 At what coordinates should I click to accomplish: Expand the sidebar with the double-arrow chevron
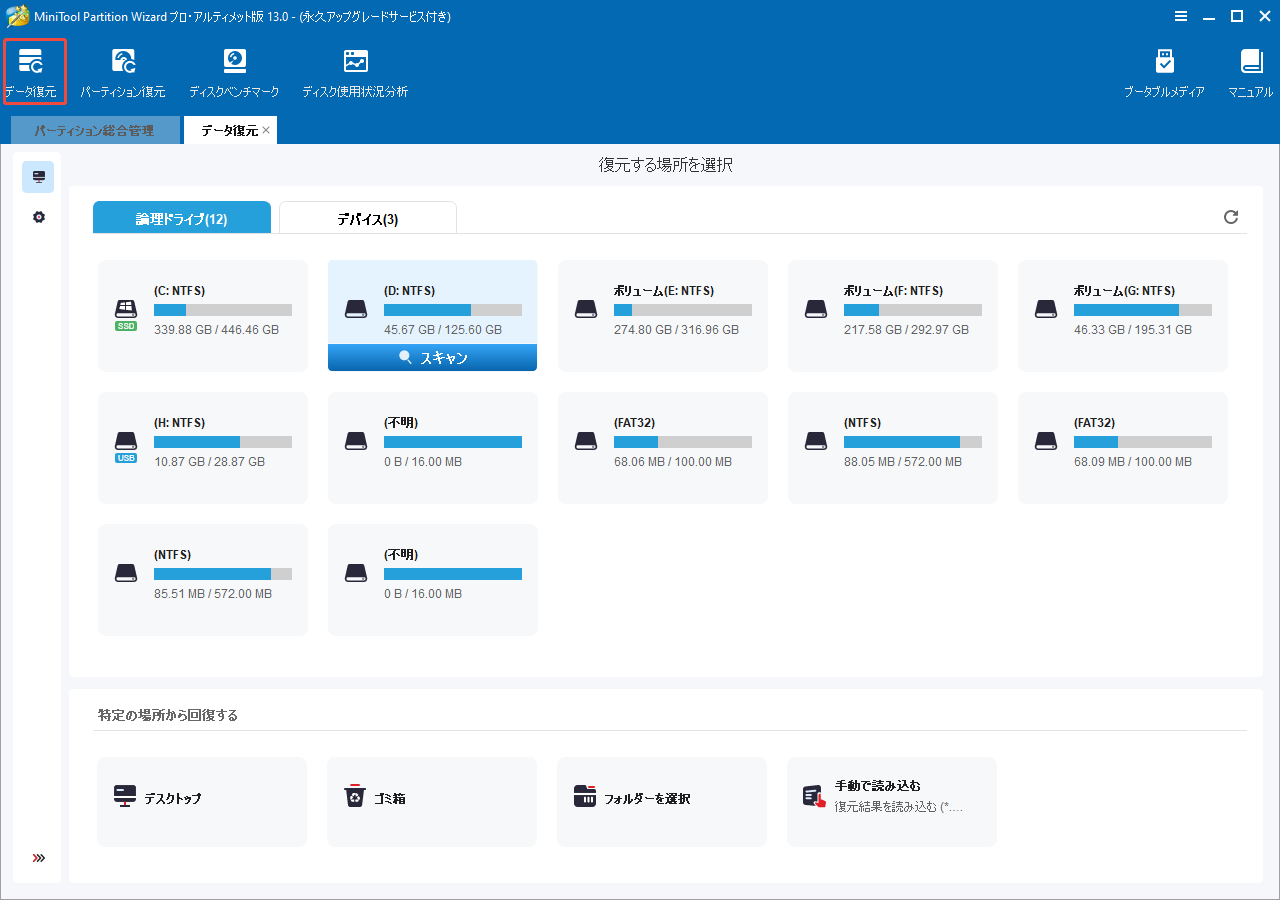tap(38, 858)
